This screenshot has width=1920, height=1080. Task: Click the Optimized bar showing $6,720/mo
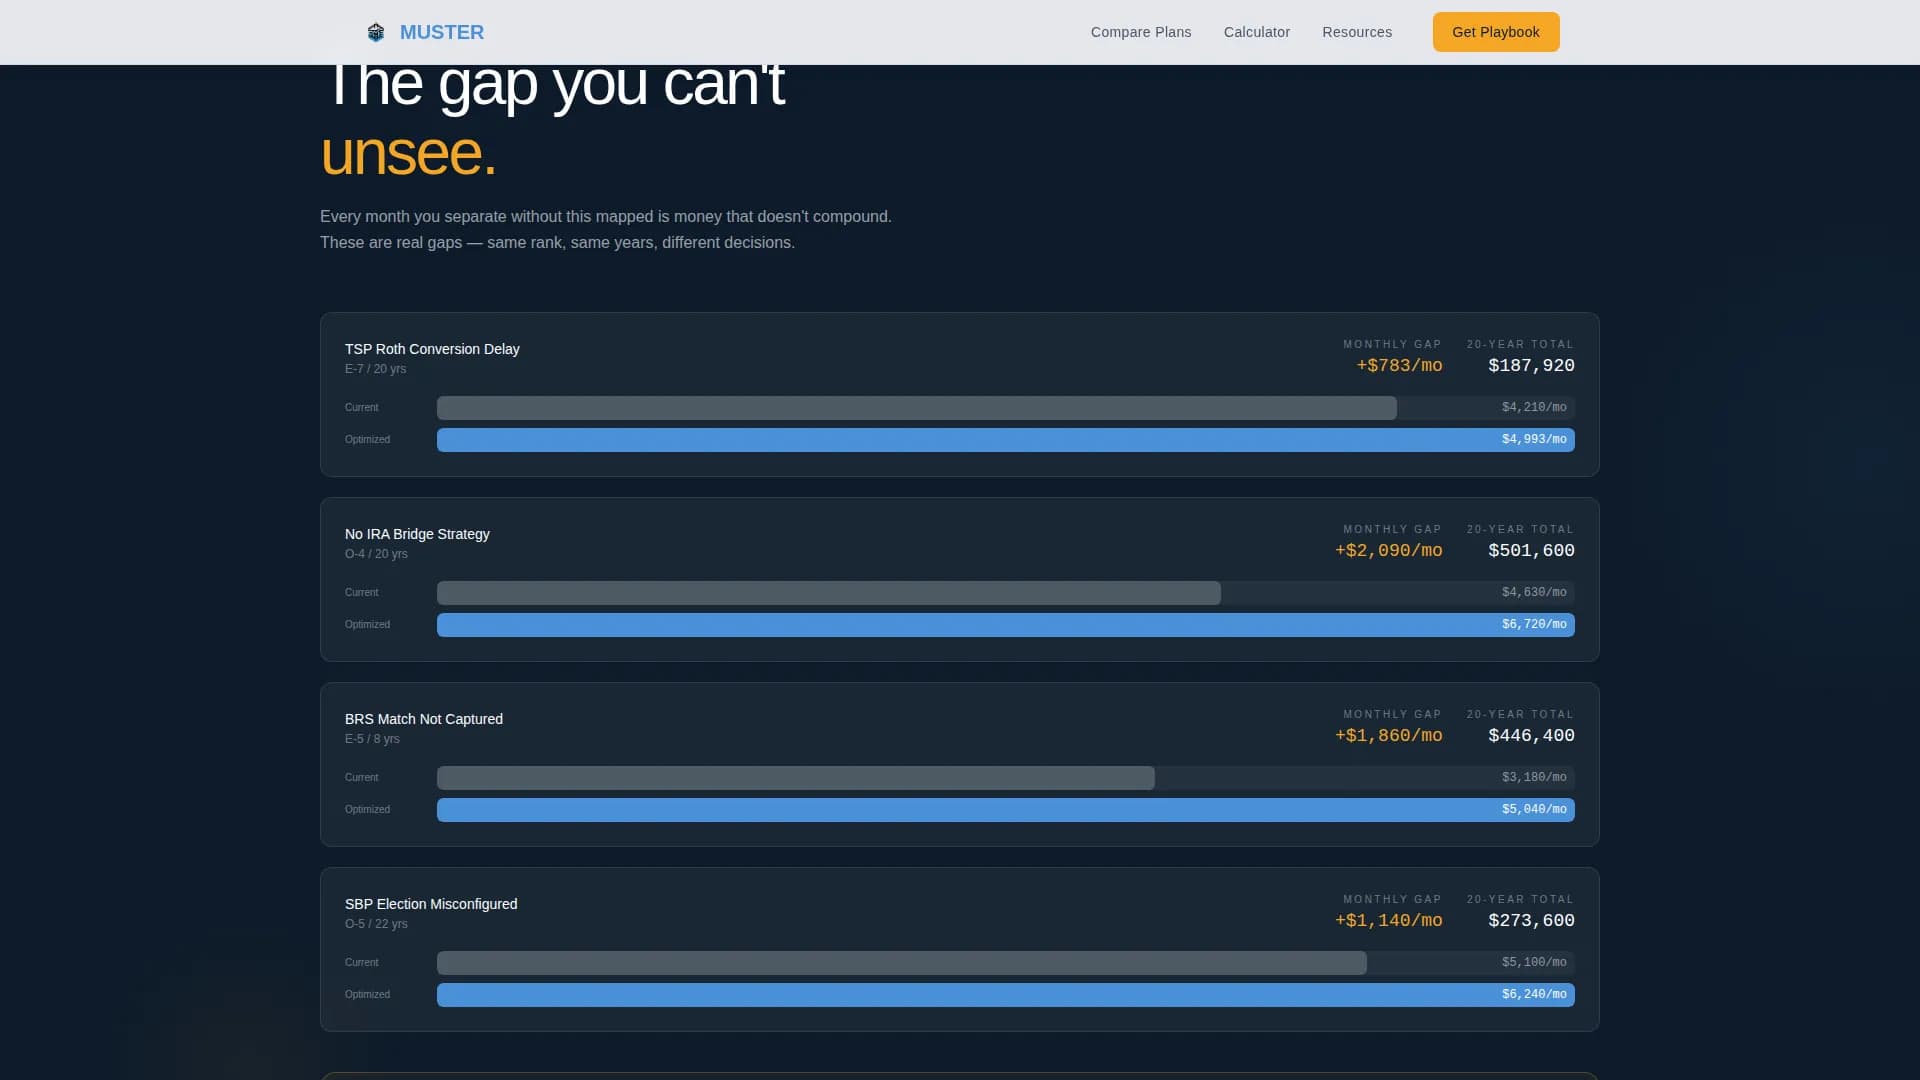coord(1006,625)
